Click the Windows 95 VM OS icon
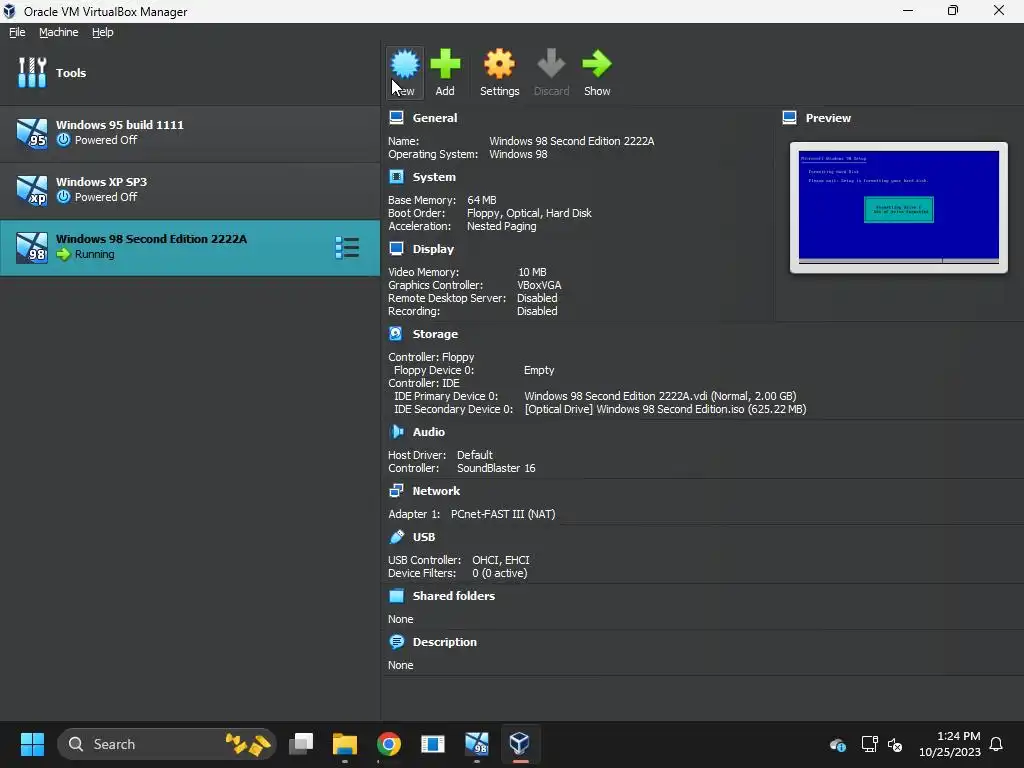This screenshot has height=768, width=1024. pos(32,133)
